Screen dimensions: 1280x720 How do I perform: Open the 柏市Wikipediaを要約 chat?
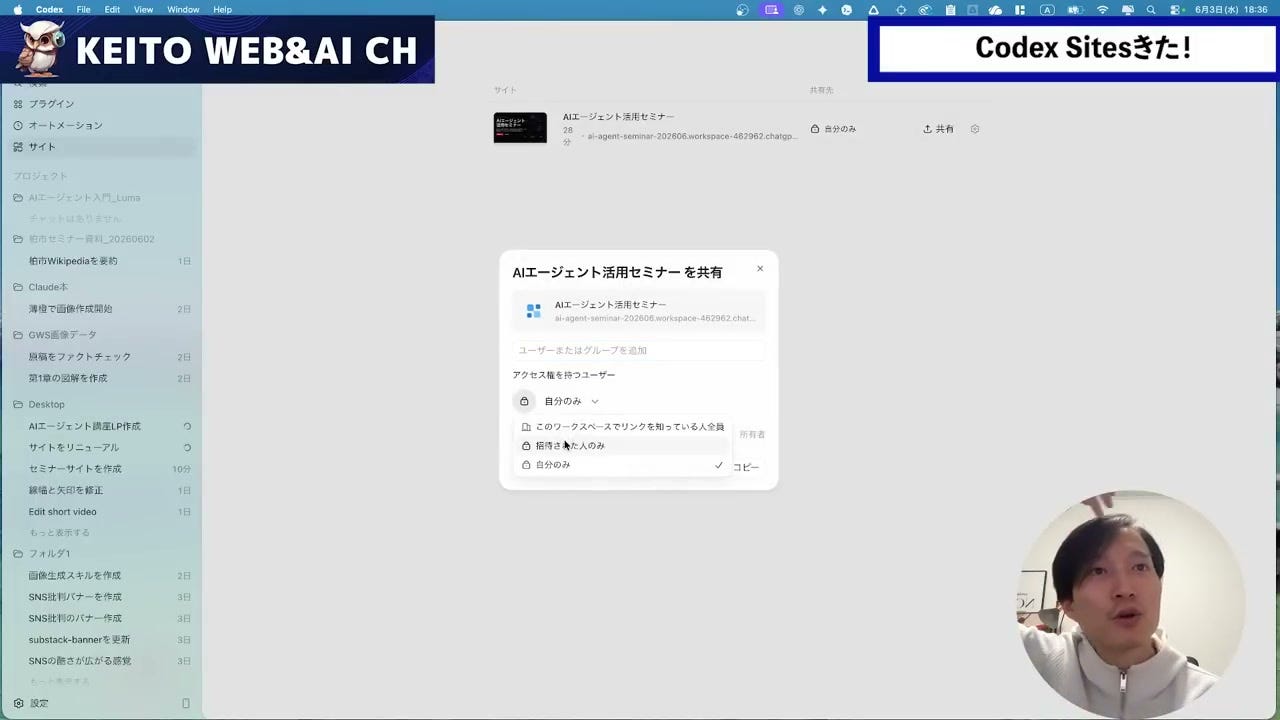click(100, 261)
